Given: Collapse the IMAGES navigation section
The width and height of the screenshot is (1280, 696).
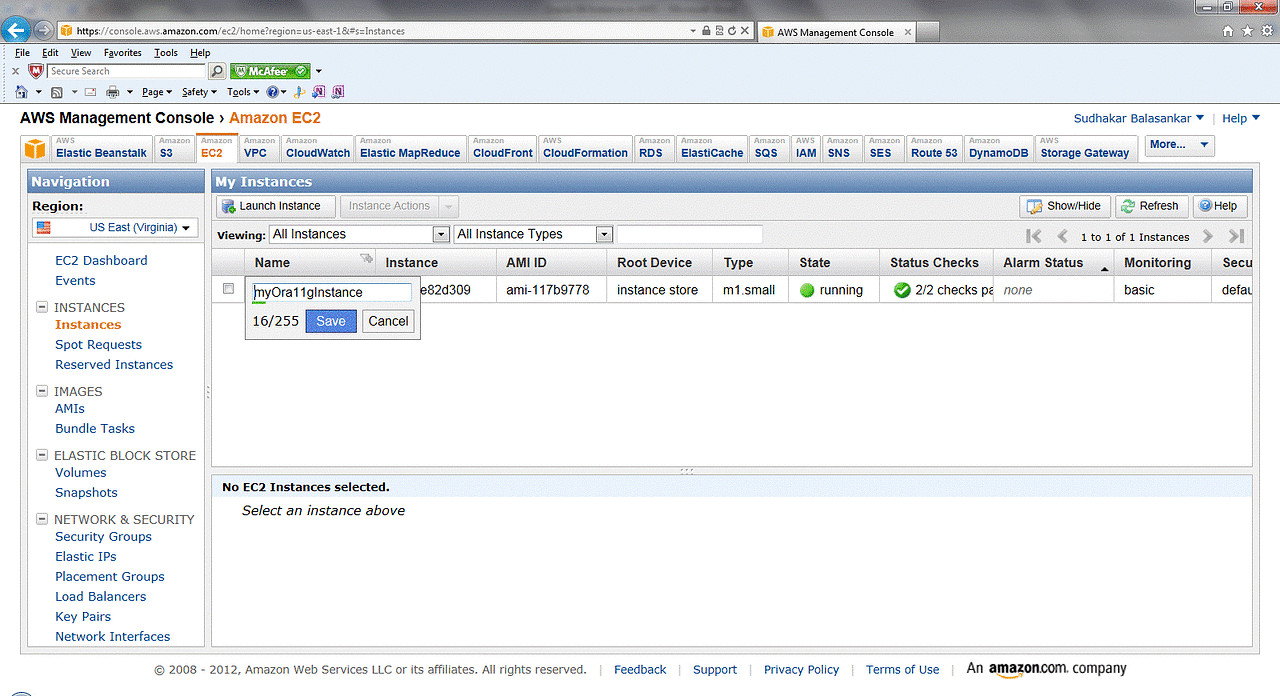Looking at the screenshot, I should (x=42, y=391).
